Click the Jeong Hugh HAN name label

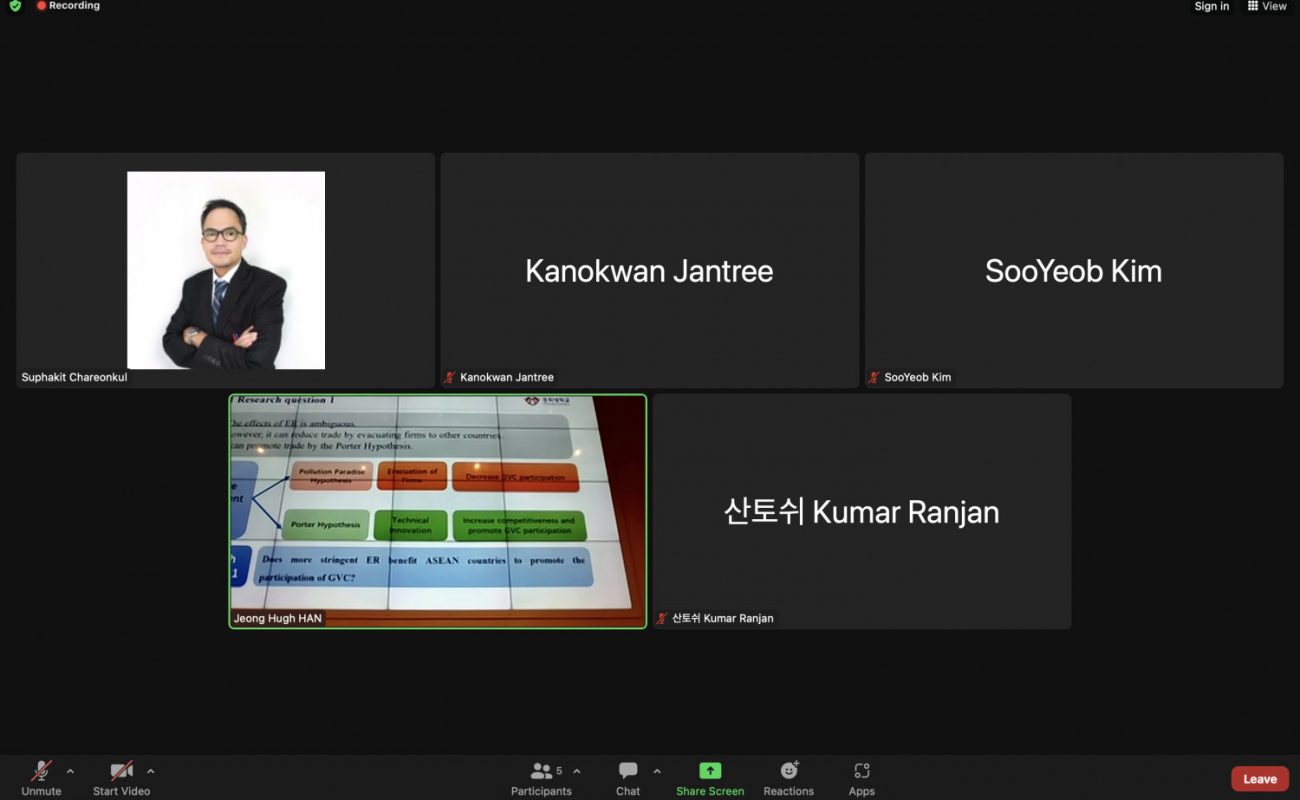click(x=278, y=618)
